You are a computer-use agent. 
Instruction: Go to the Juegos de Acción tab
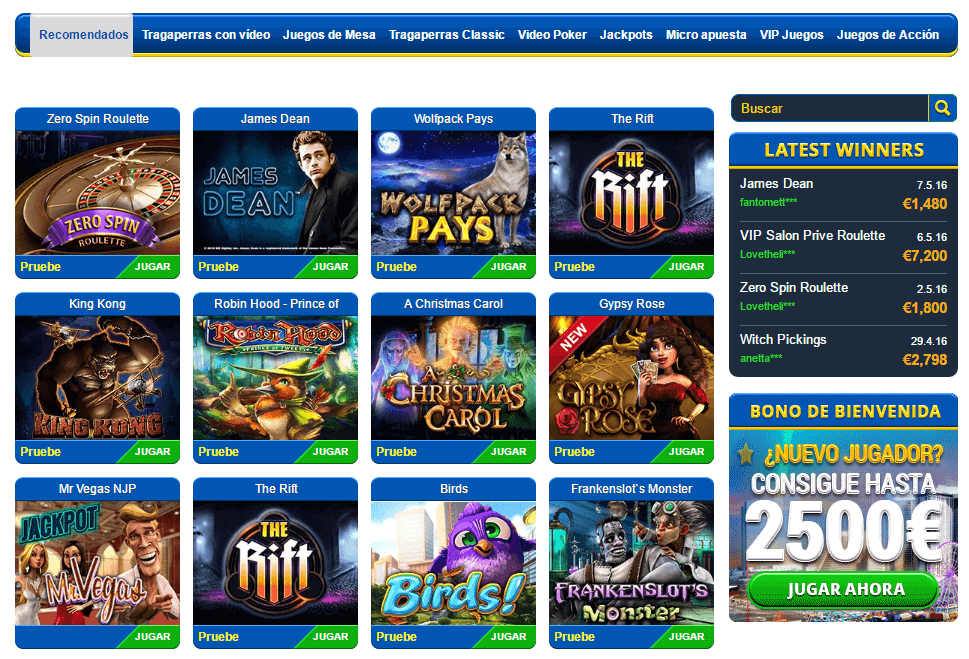pyautogui.click(x=887, y=35)
